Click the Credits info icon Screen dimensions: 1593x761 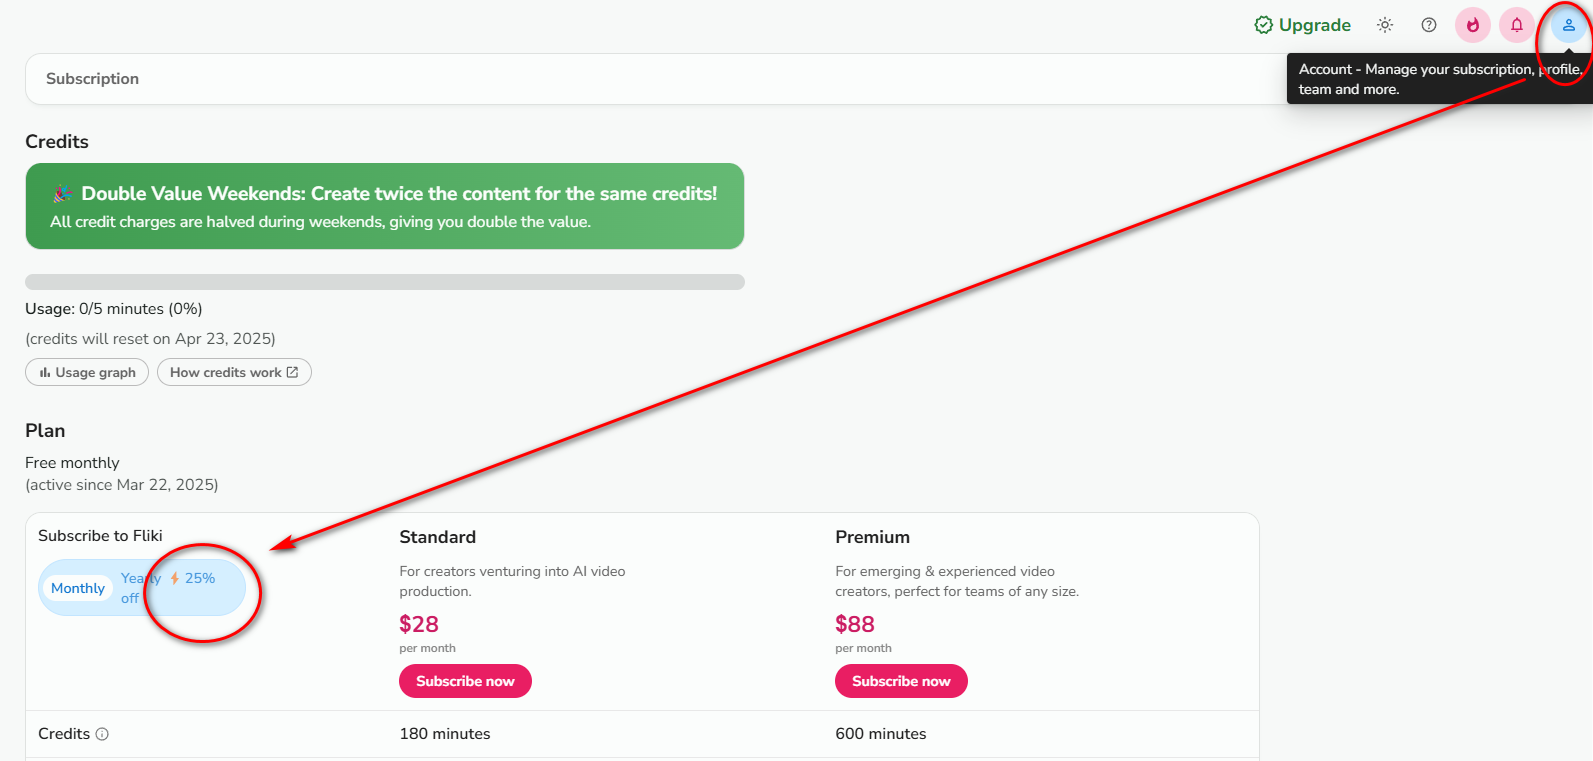coord(102,734)
